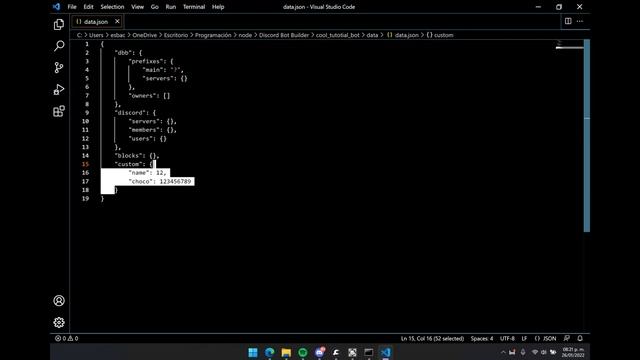640x360 pixels.
Task: Open Discord from taskbar
Action: click(x=320, y=352)
